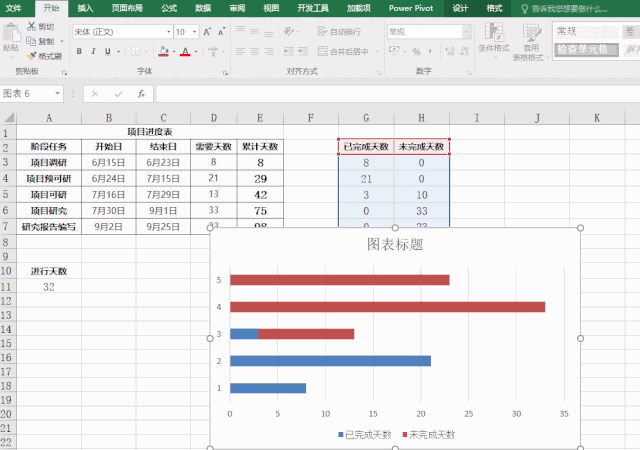The image size is (640, 450).
Task: Switch to the 设计 chart tab
Action: pyautogui.click(x=460, y=8)
